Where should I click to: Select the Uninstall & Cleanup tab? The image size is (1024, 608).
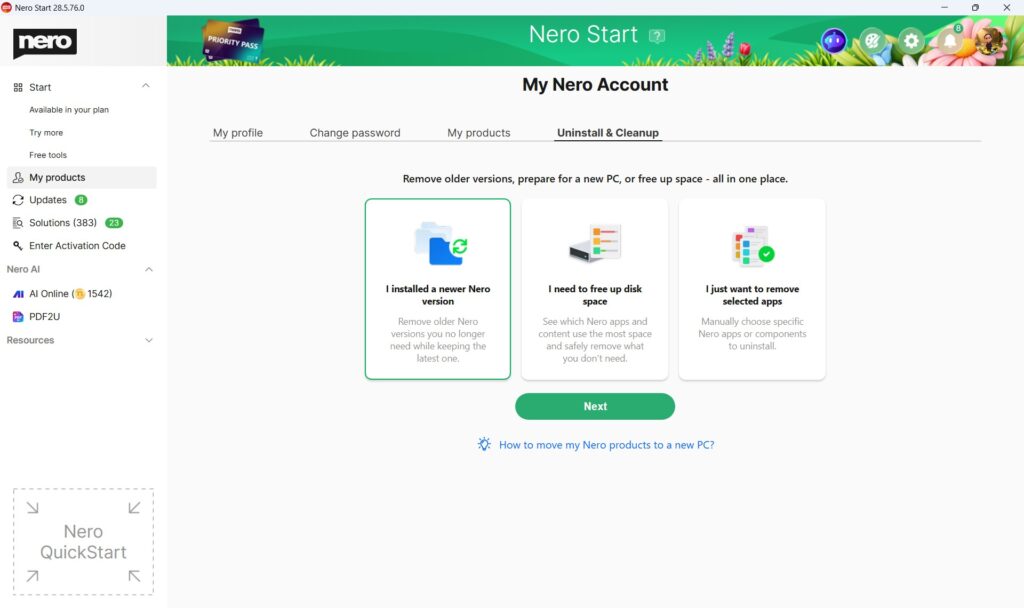tap(608, 133)
